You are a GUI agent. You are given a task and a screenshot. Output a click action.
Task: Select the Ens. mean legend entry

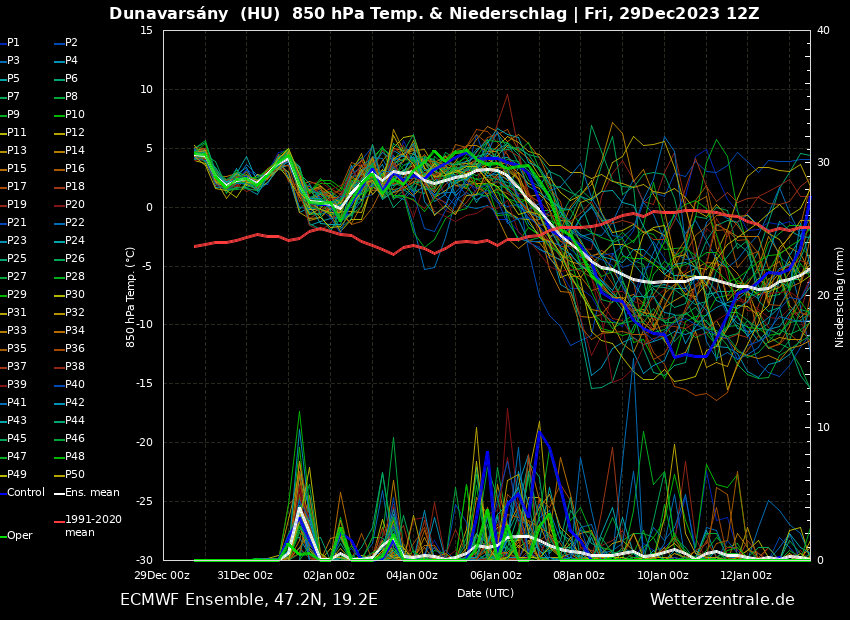click(91, 493)
